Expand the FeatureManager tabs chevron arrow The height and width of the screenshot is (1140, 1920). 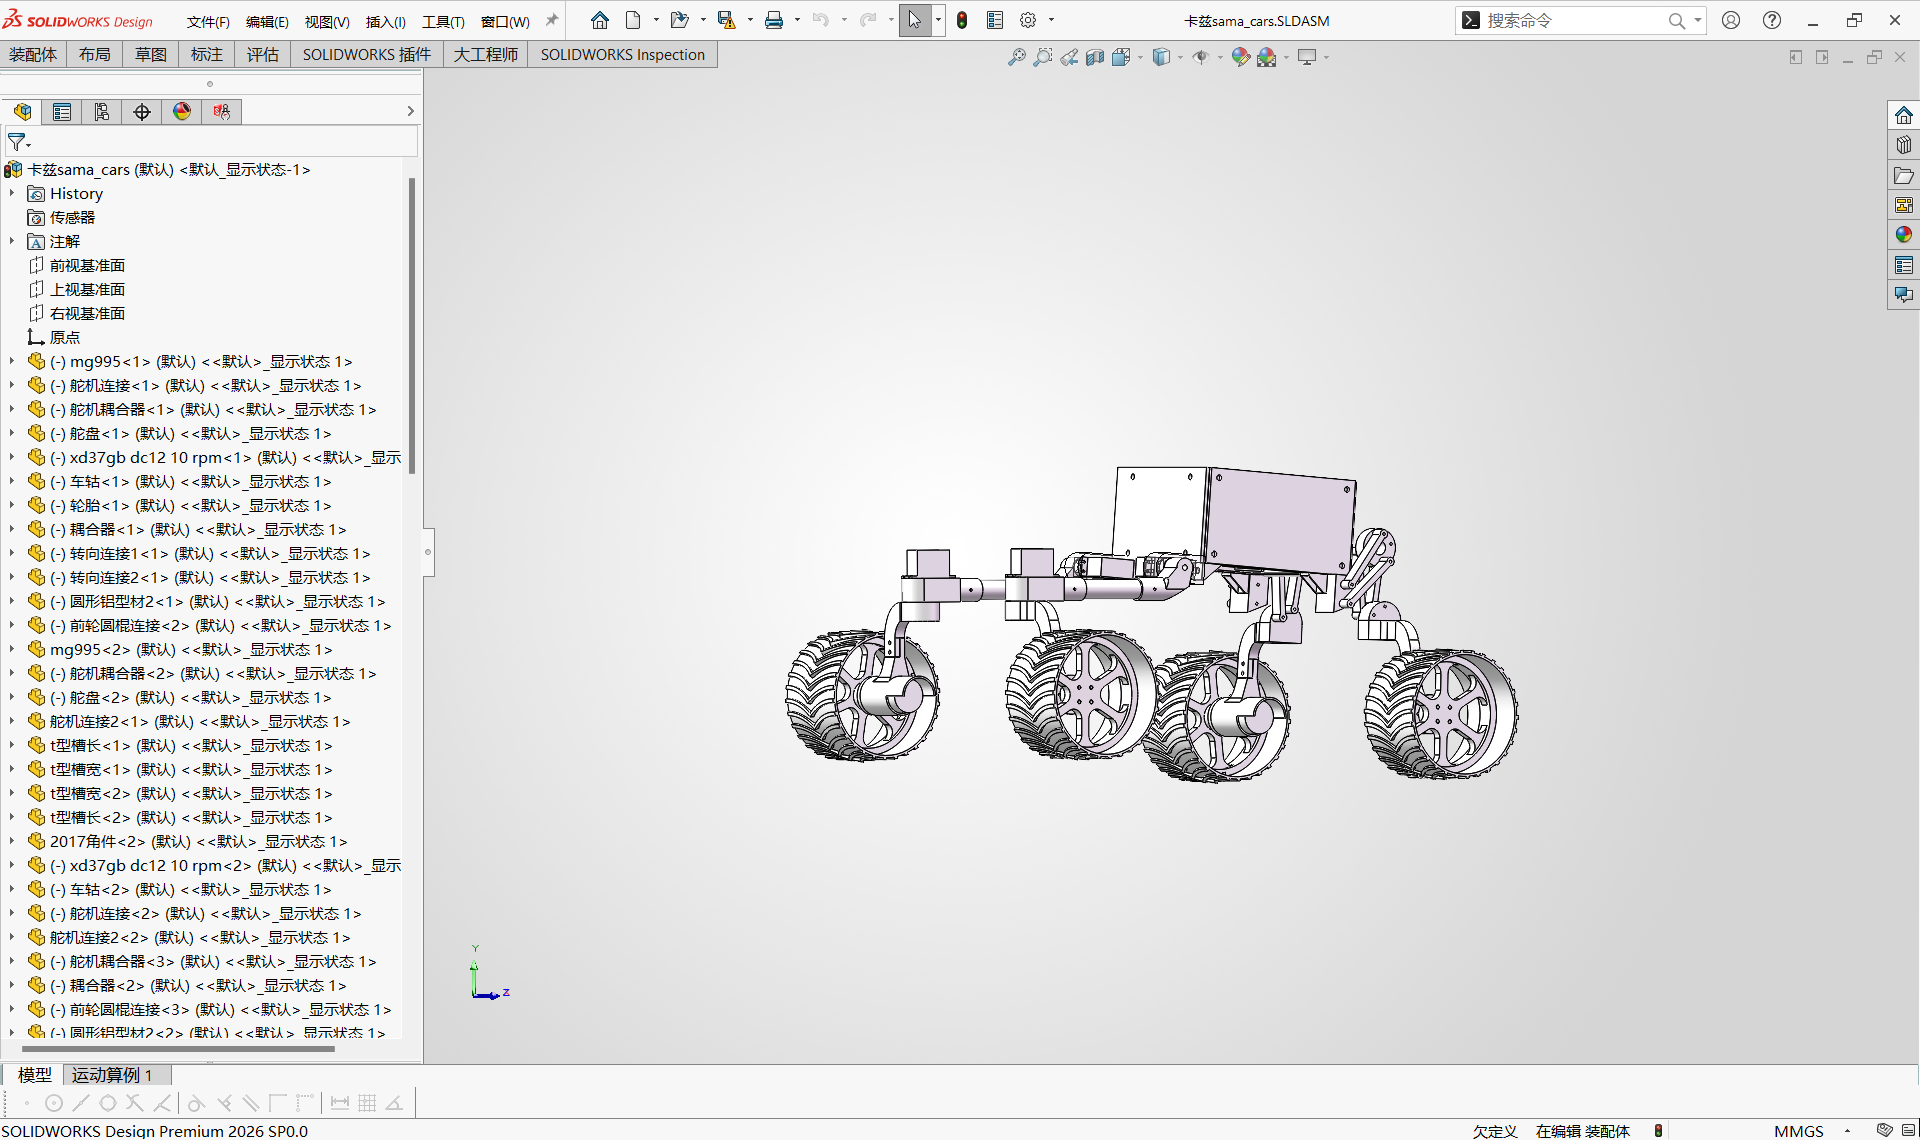(410, 111)
